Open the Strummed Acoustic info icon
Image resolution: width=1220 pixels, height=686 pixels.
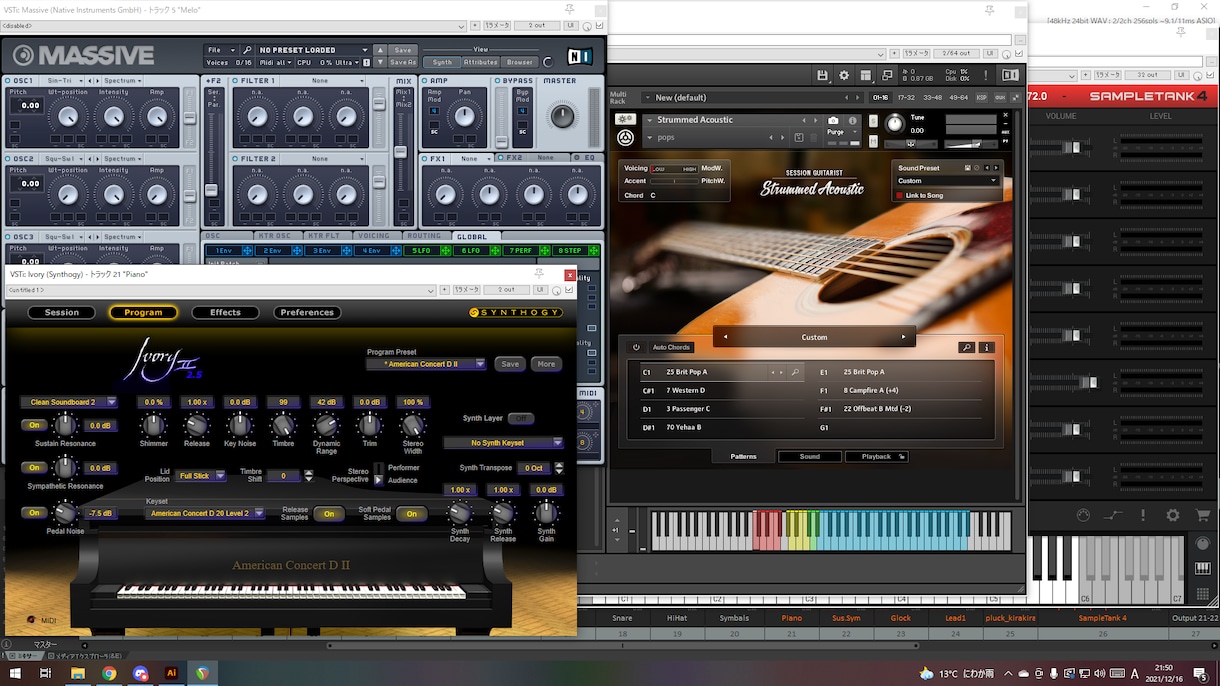[x=853, y=120]
